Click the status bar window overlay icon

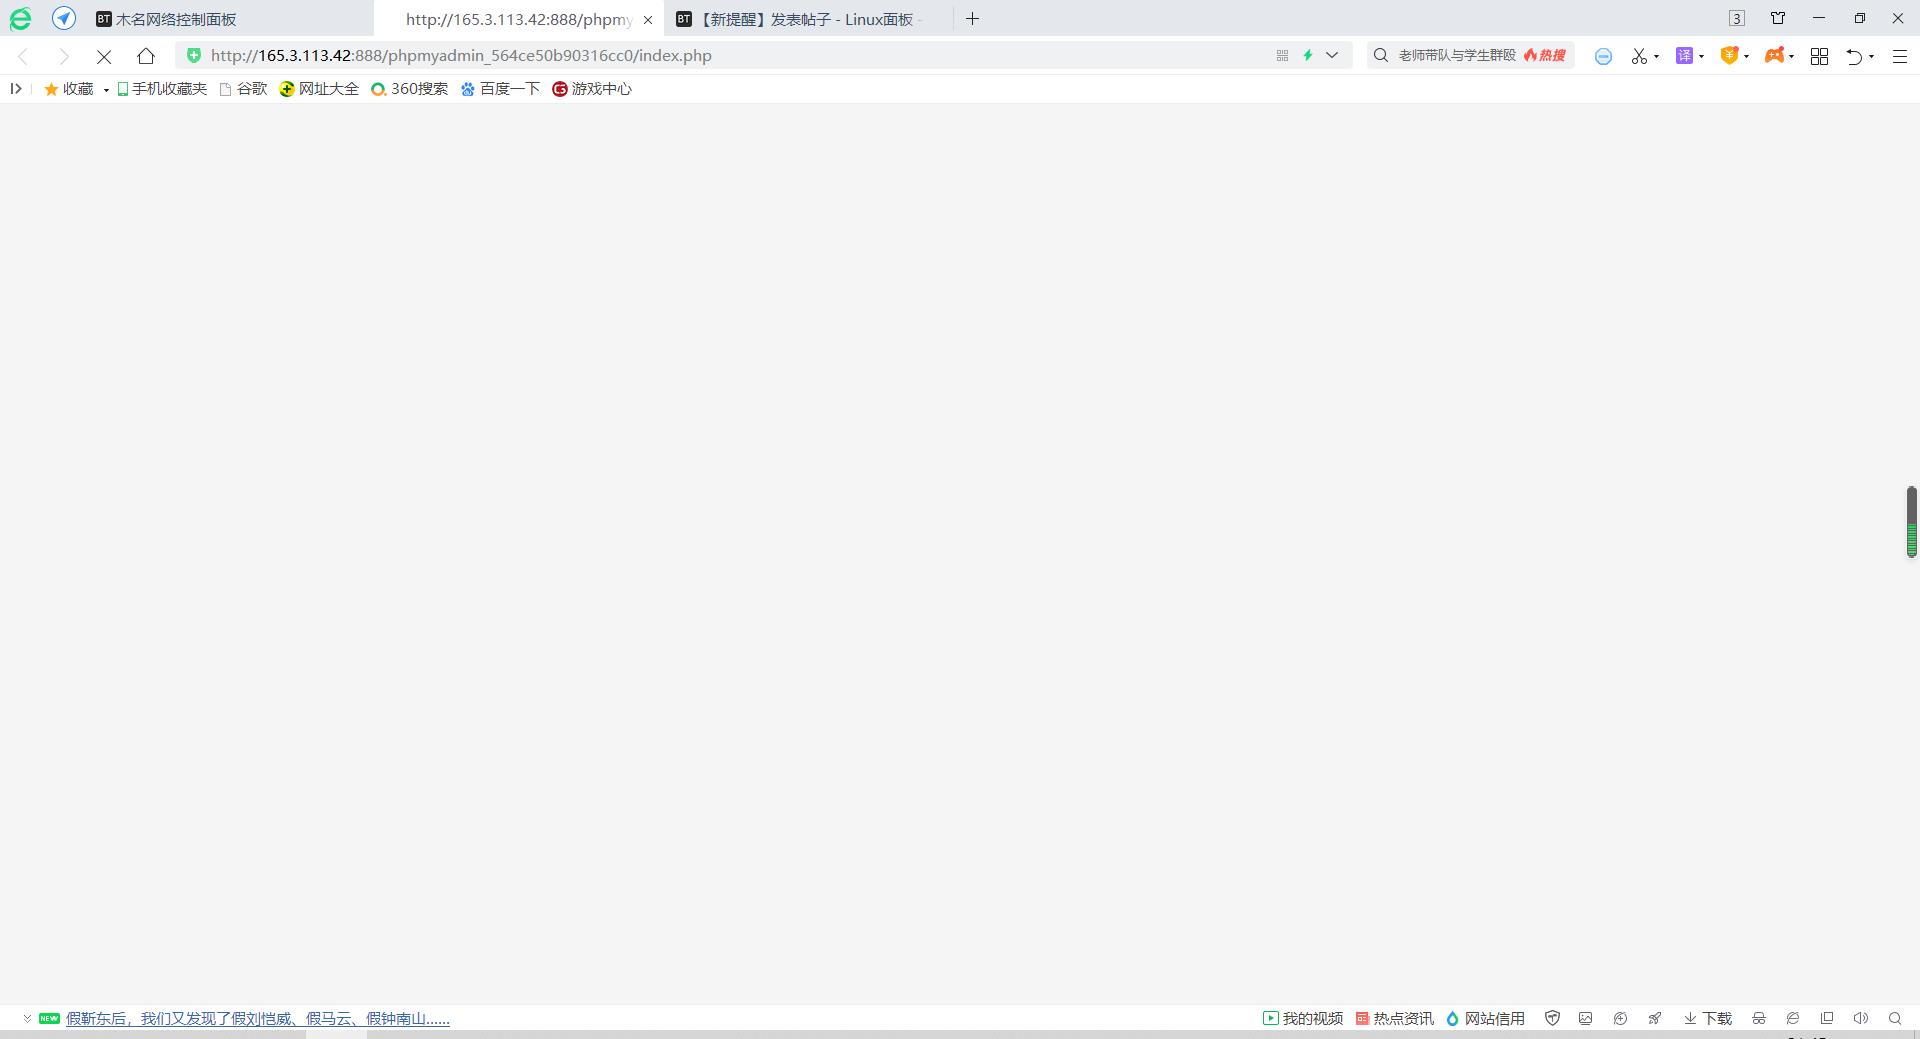pos(1827,1018)
